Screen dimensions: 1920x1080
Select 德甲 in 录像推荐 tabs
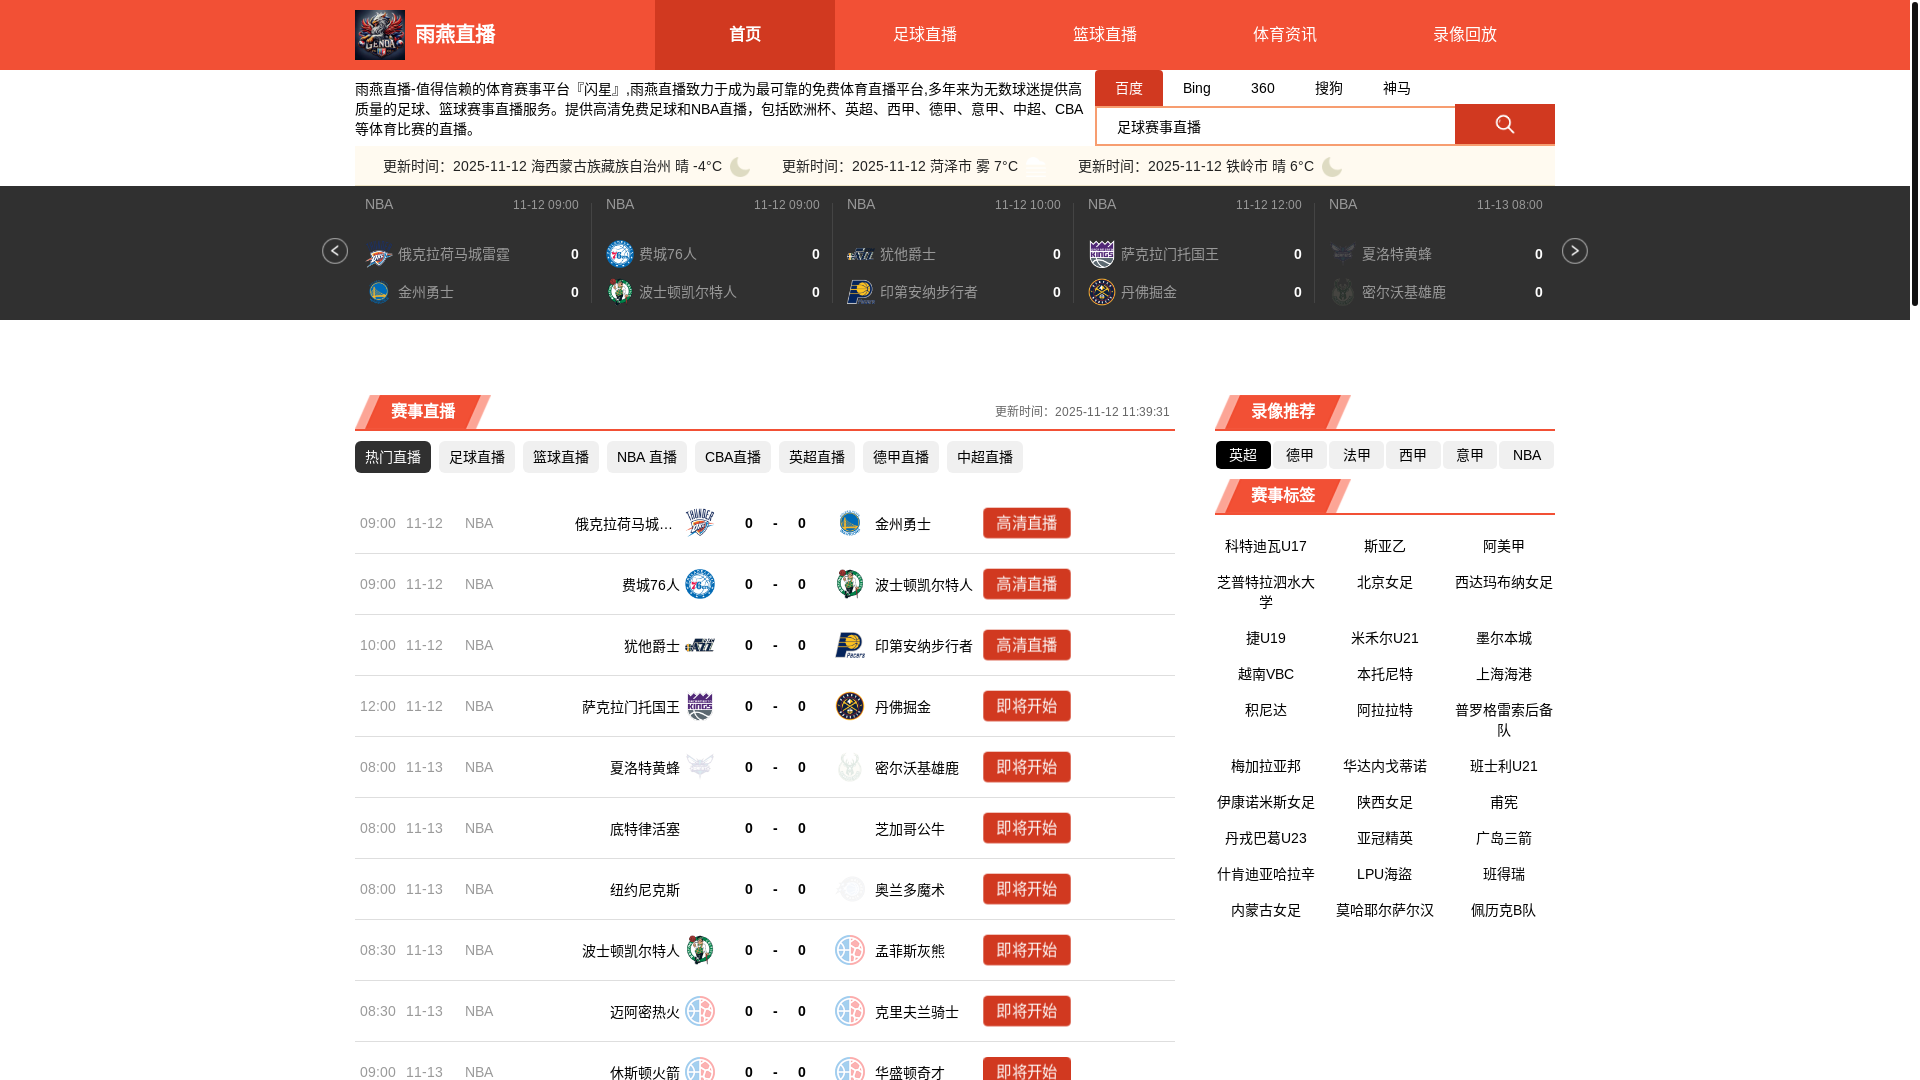point(1300,455)
